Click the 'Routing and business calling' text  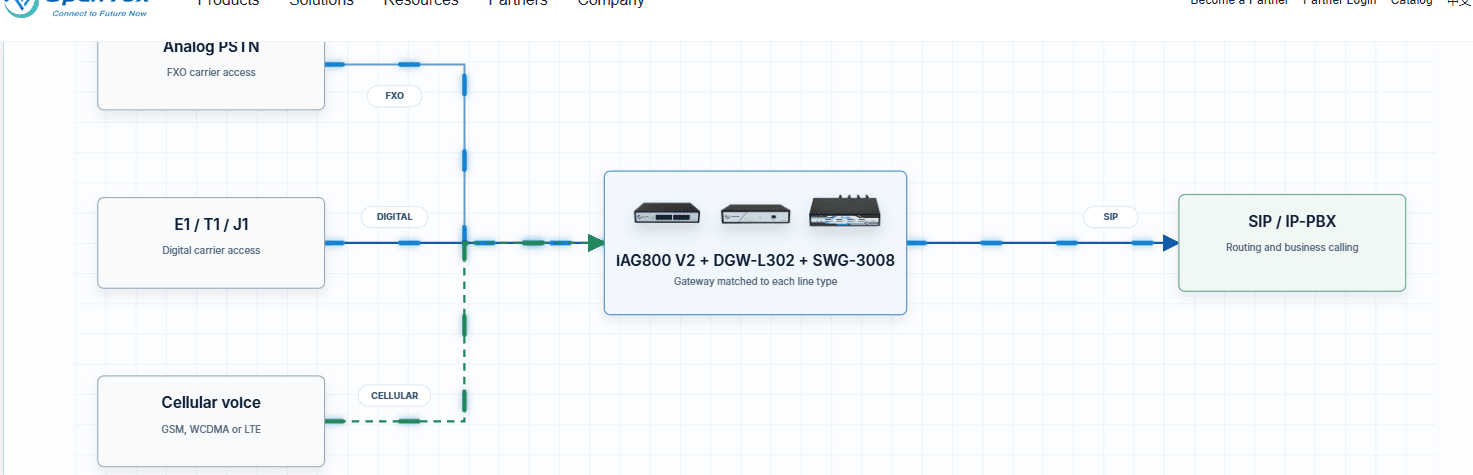click(1292, 247)
